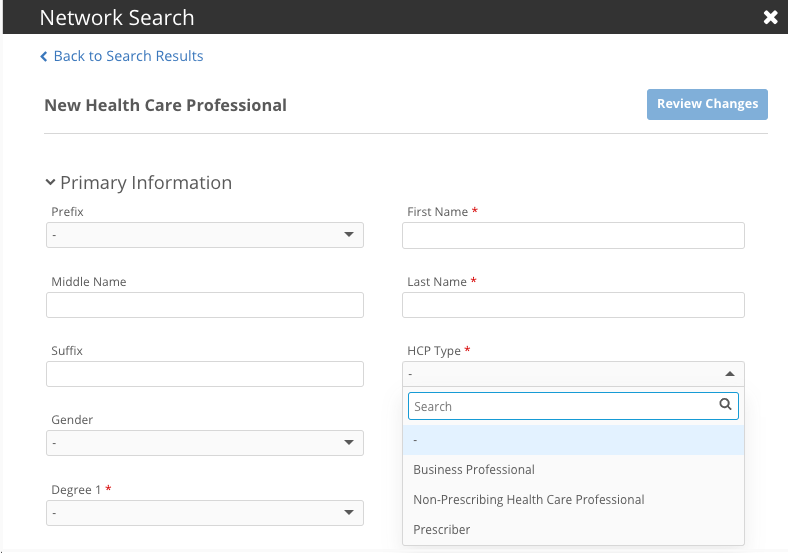Open the Degree 1 dropdown
This screenshot has width=788, height=553.
[204, 512]
